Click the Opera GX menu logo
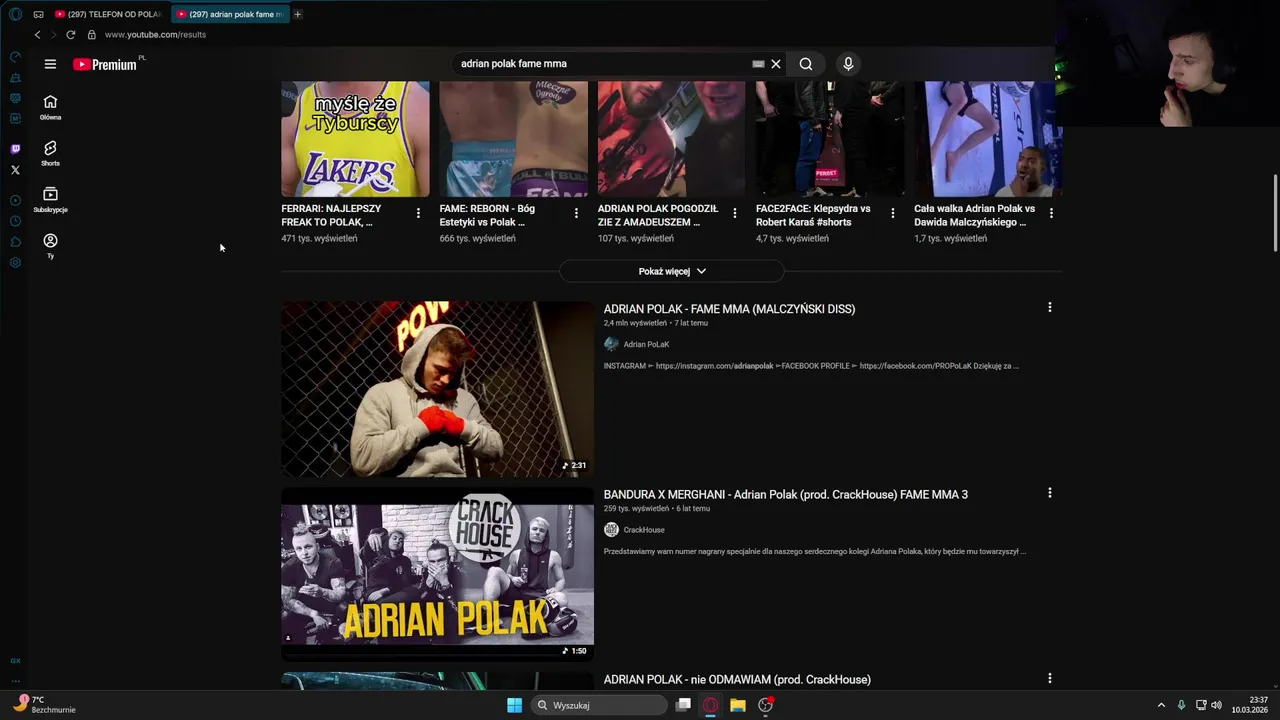Image resolution: width=1280 pixels, height=720 pixels. [x=15, y=14]
